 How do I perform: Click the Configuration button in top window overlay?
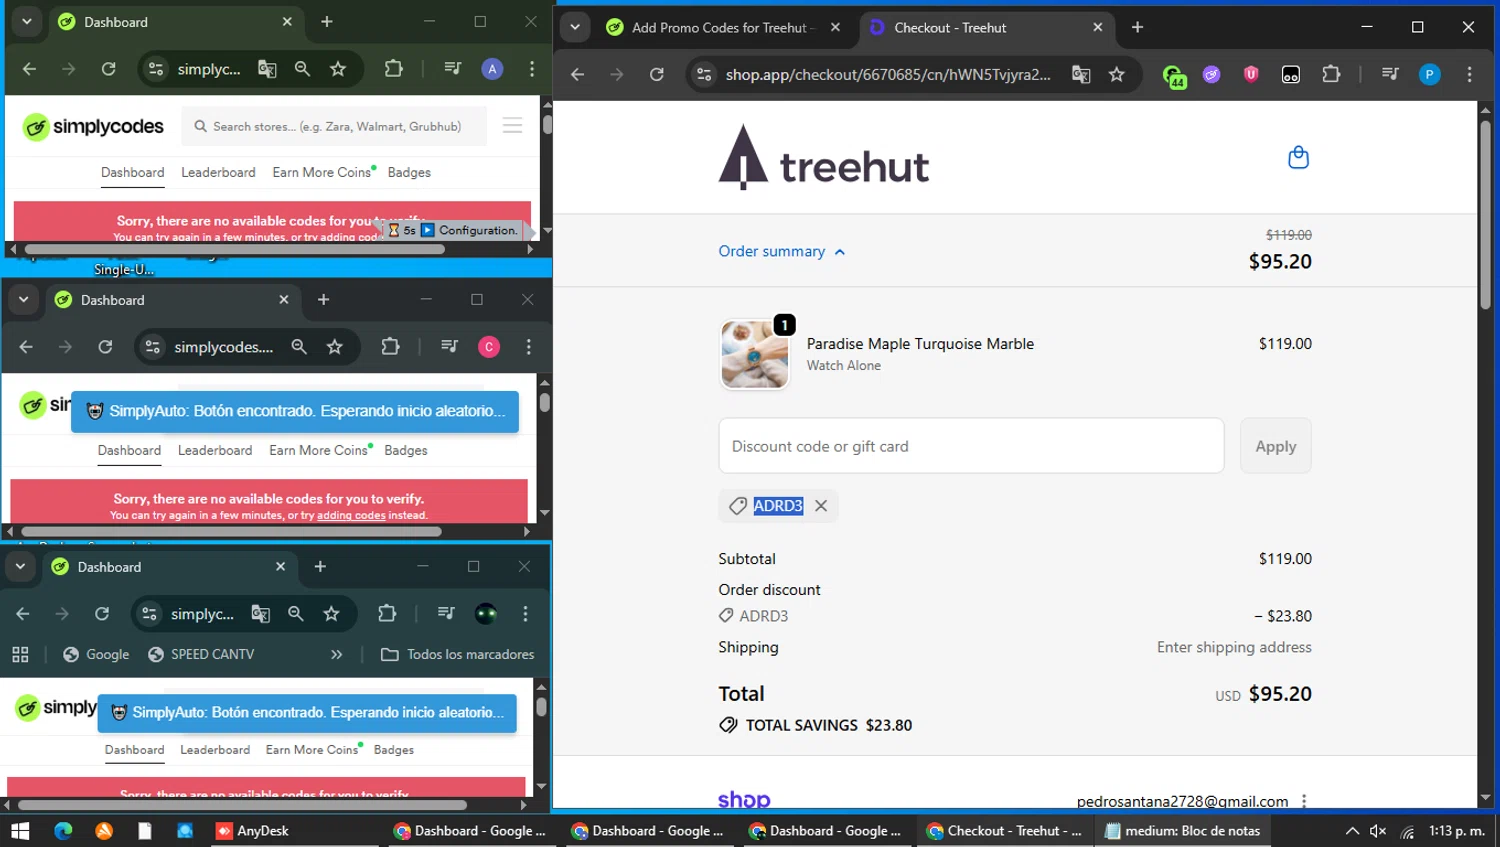[x=469, y=230]
